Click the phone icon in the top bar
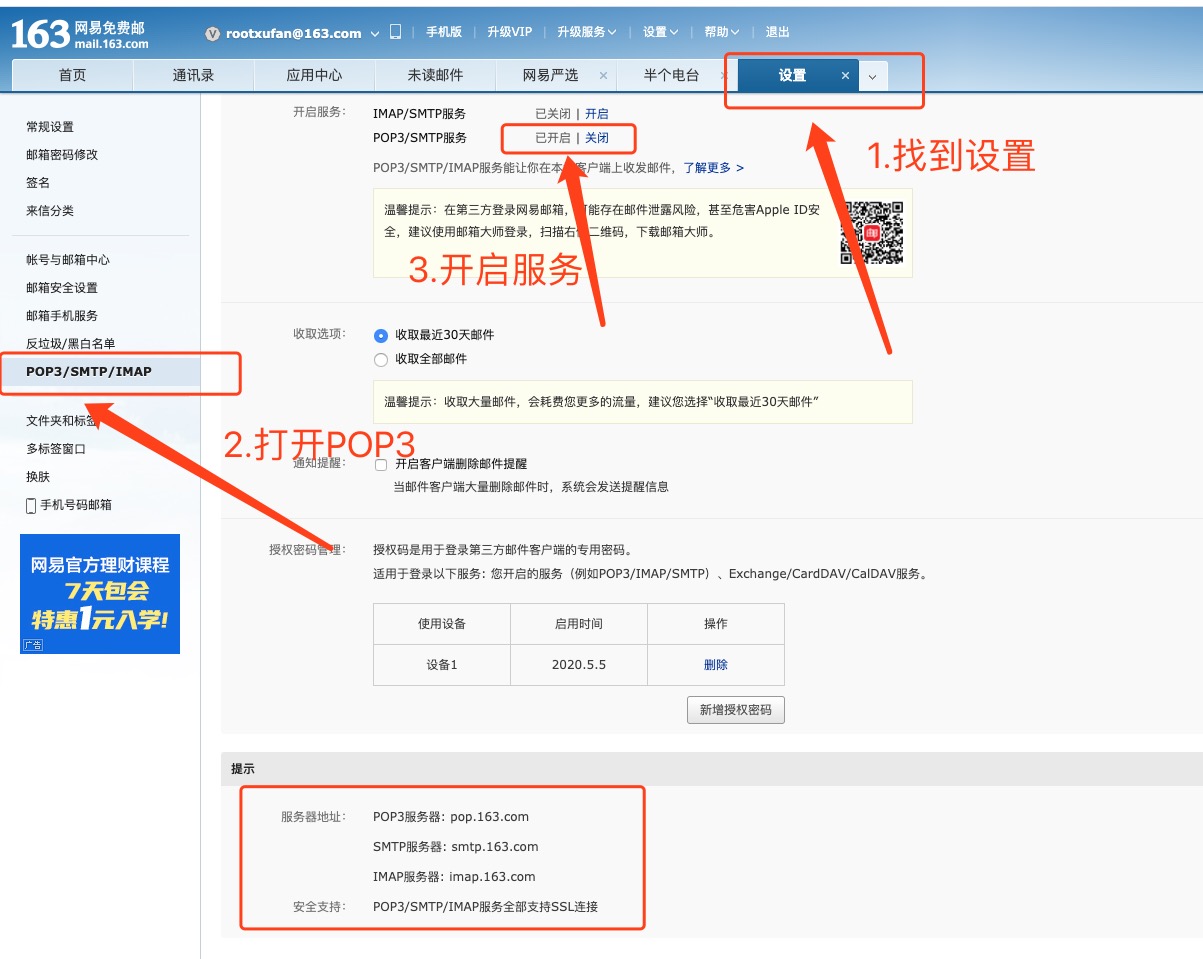Image resolution: width=1203 pixels, height=959 pixels. point(395,32)
